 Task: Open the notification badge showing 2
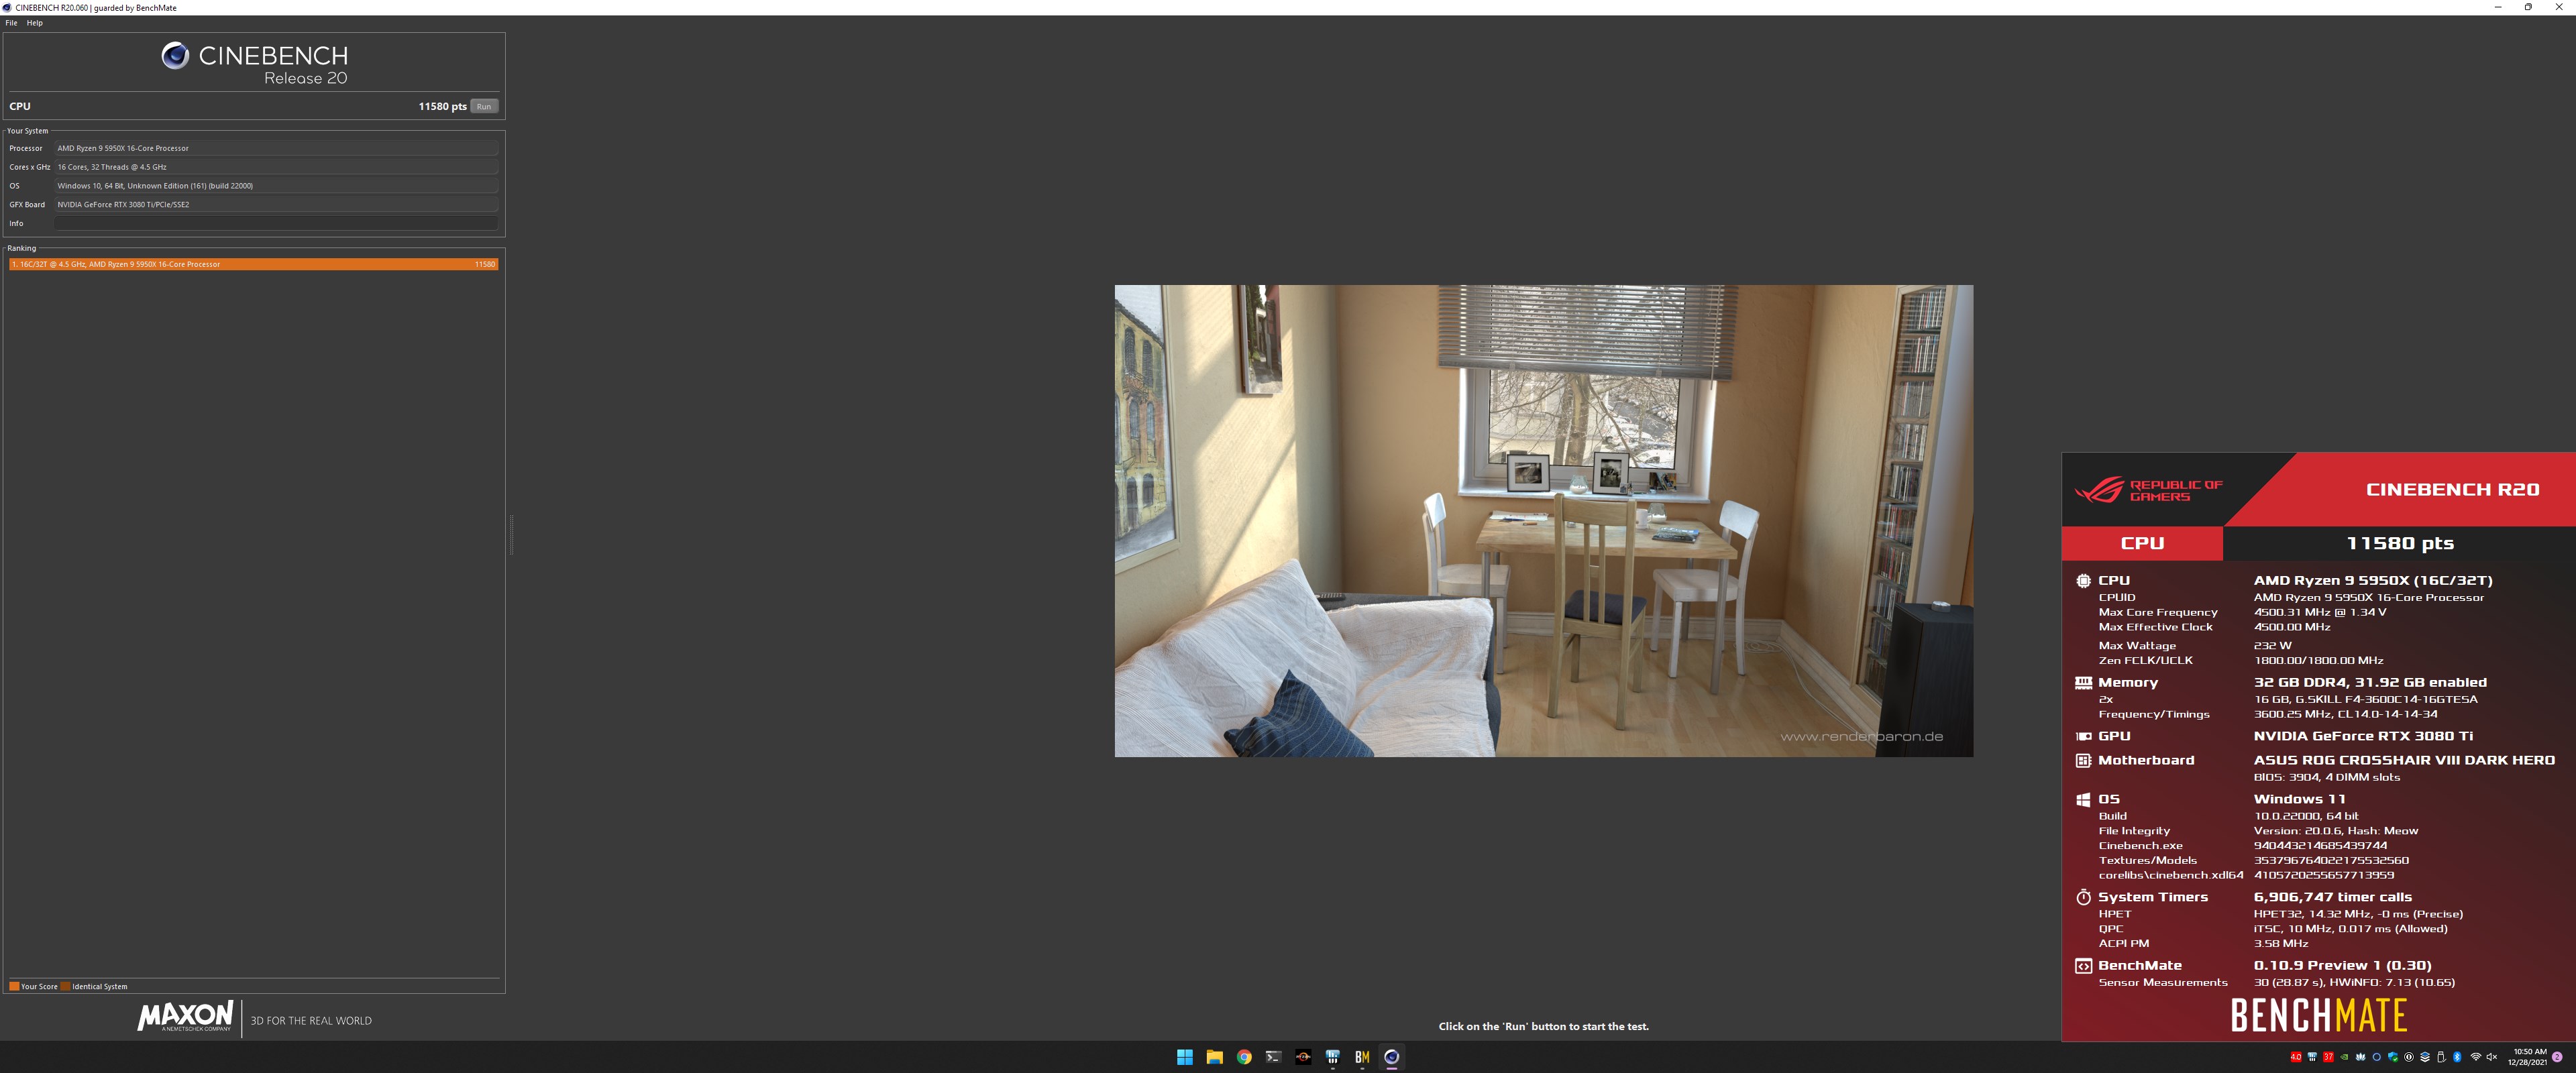tap(2557, 1057)
